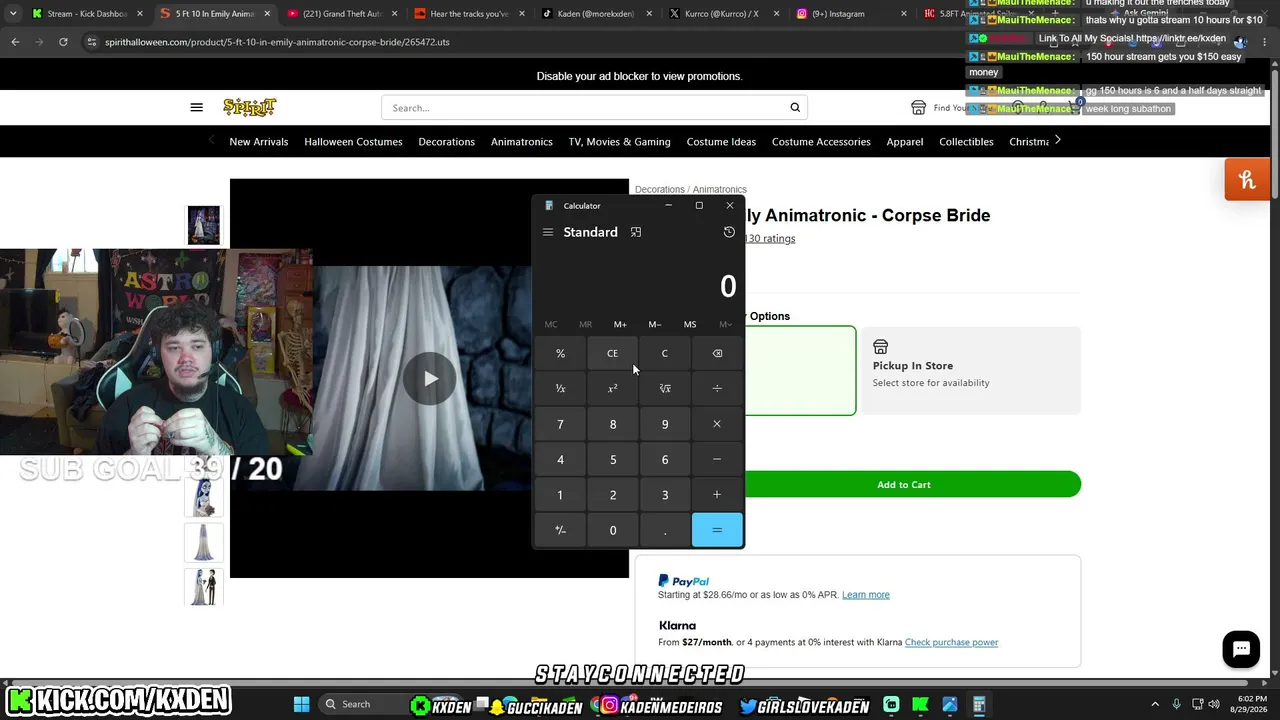1280x720 pixels.
Task: Click digit 0 on the calculator
Action: click(612, 530)
